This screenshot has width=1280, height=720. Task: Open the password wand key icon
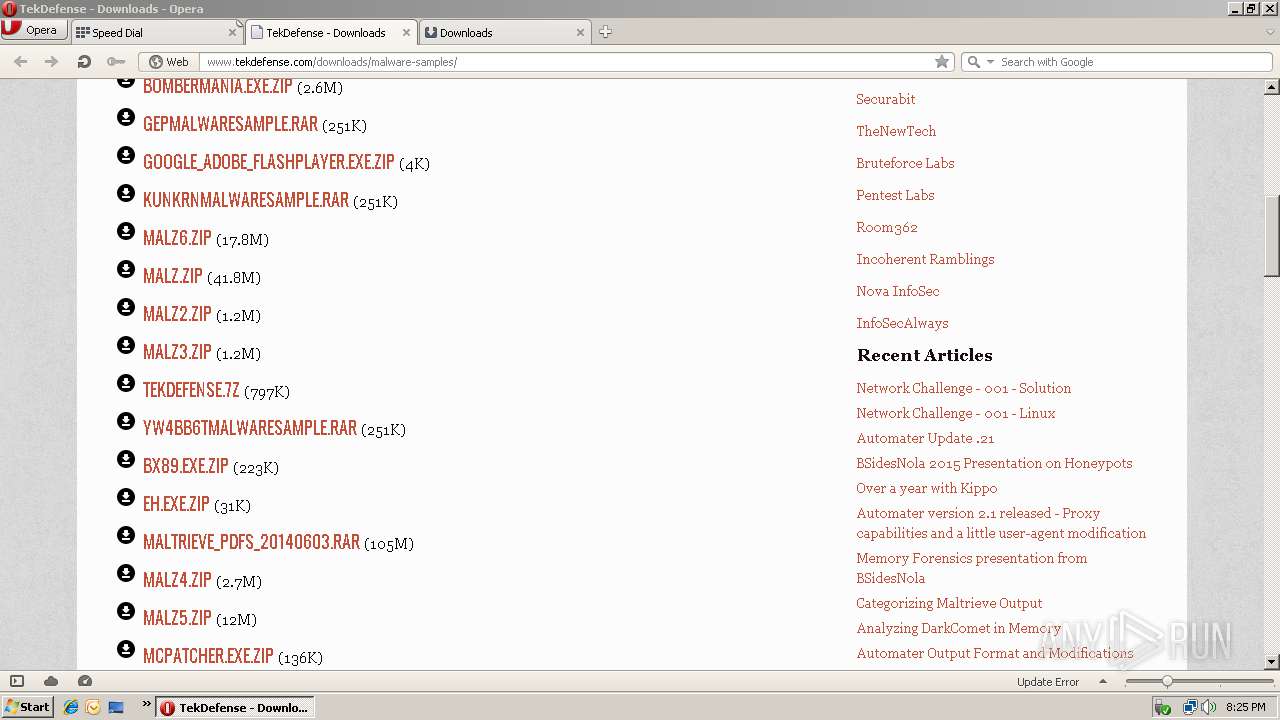pyautogui.click(x=116, y=62)
